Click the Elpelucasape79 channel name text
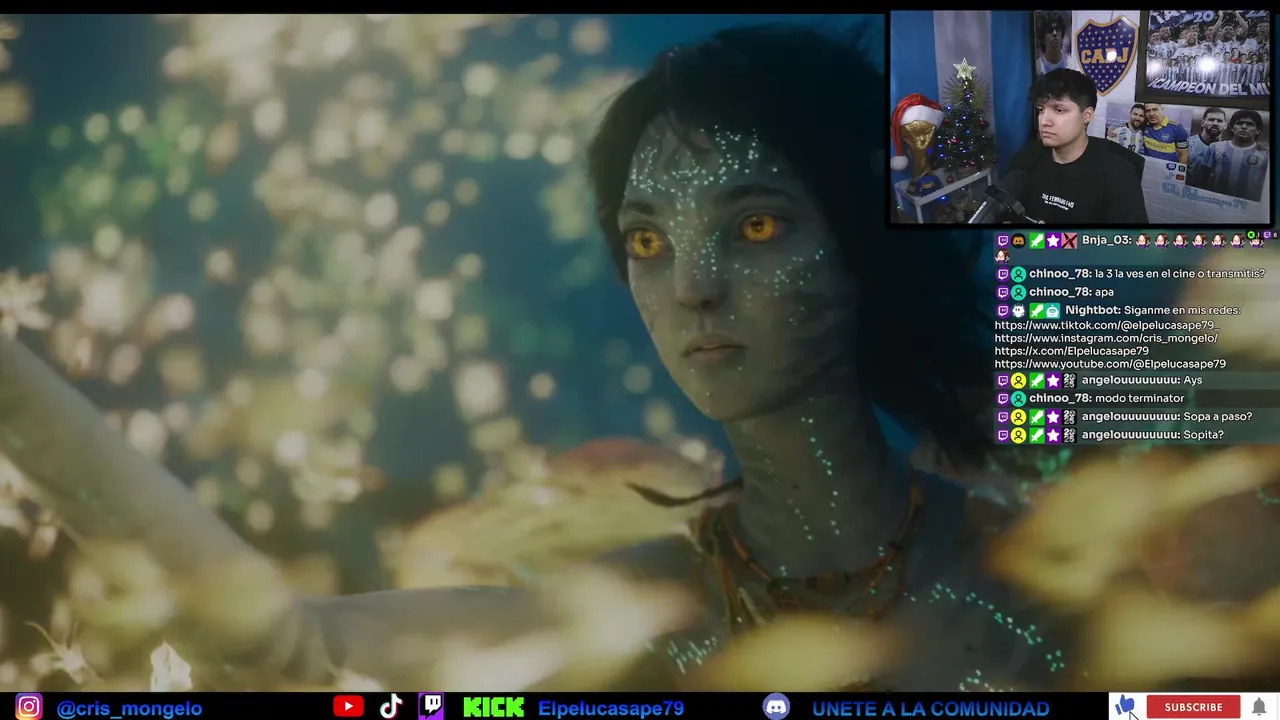 tap(611, 709)
